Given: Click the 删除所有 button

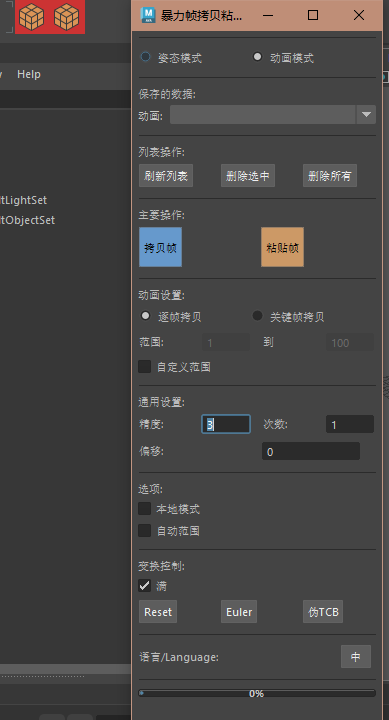Looking at the screenshot, I should point(330,175).
